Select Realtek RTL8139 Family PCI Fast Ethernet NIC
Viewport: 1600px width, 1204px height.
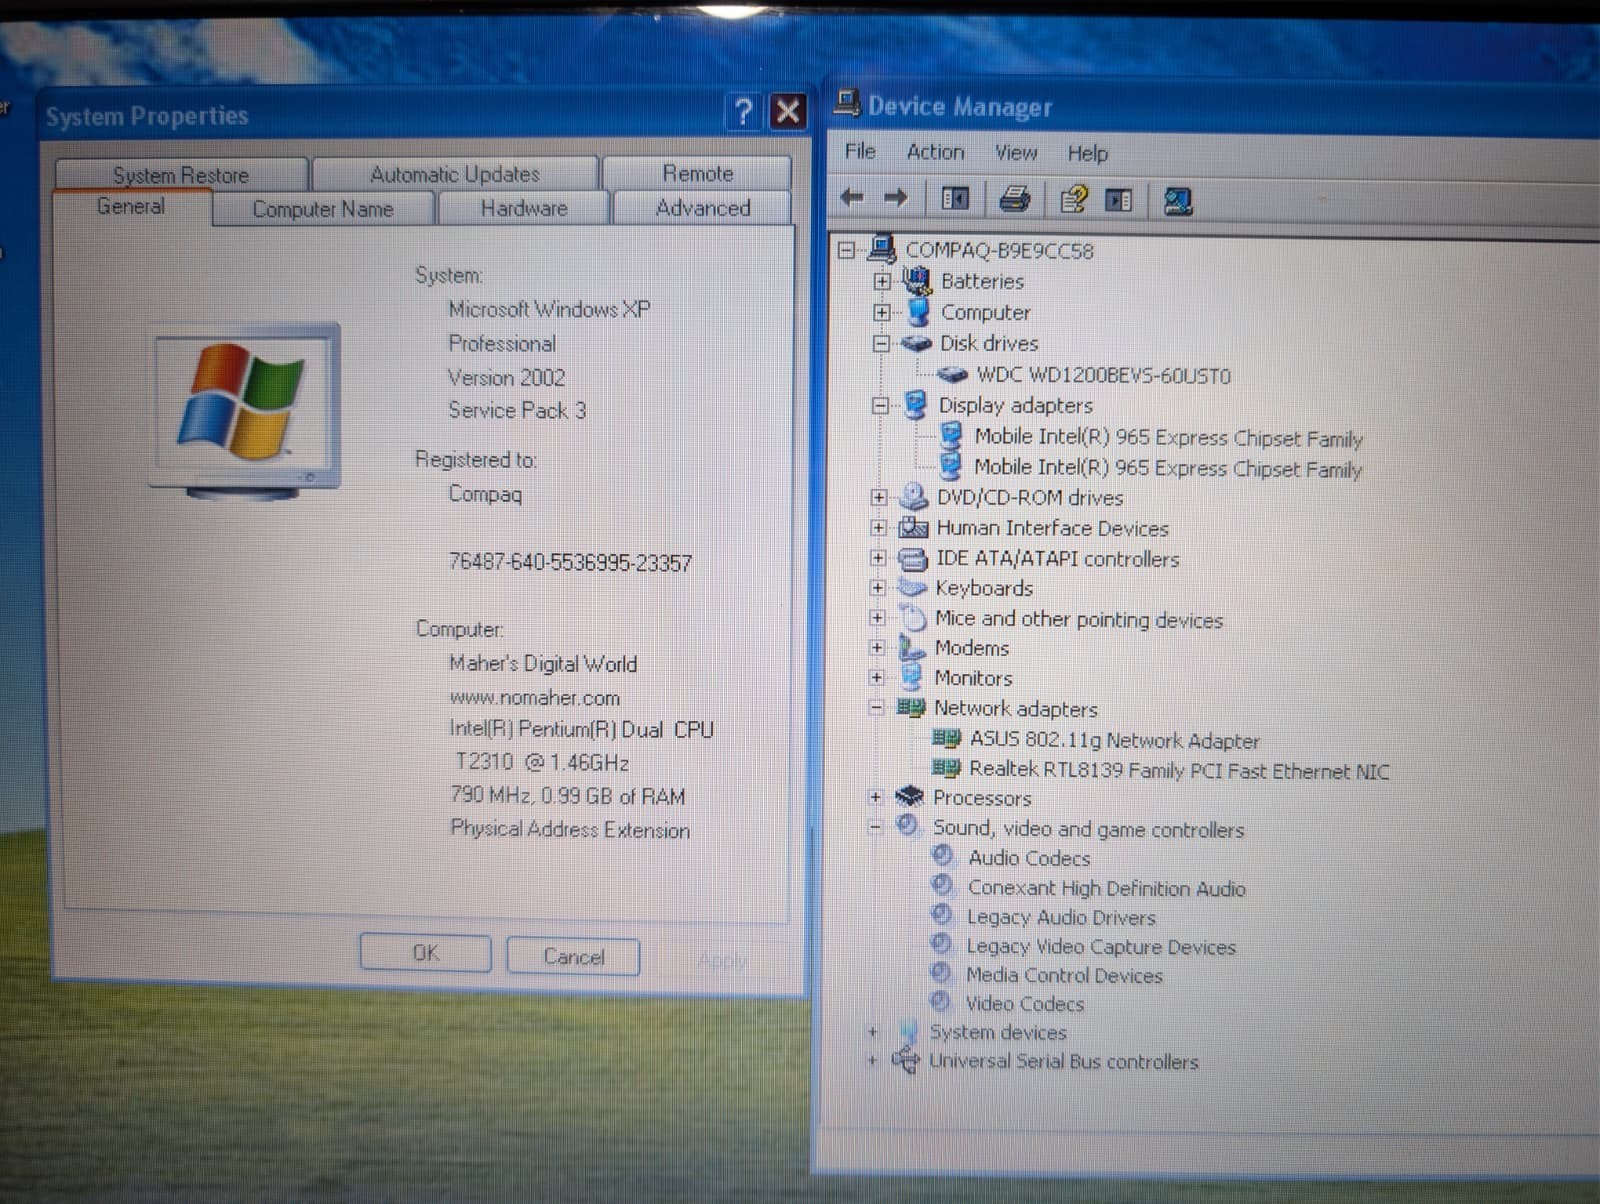[x=1179, y=770]
